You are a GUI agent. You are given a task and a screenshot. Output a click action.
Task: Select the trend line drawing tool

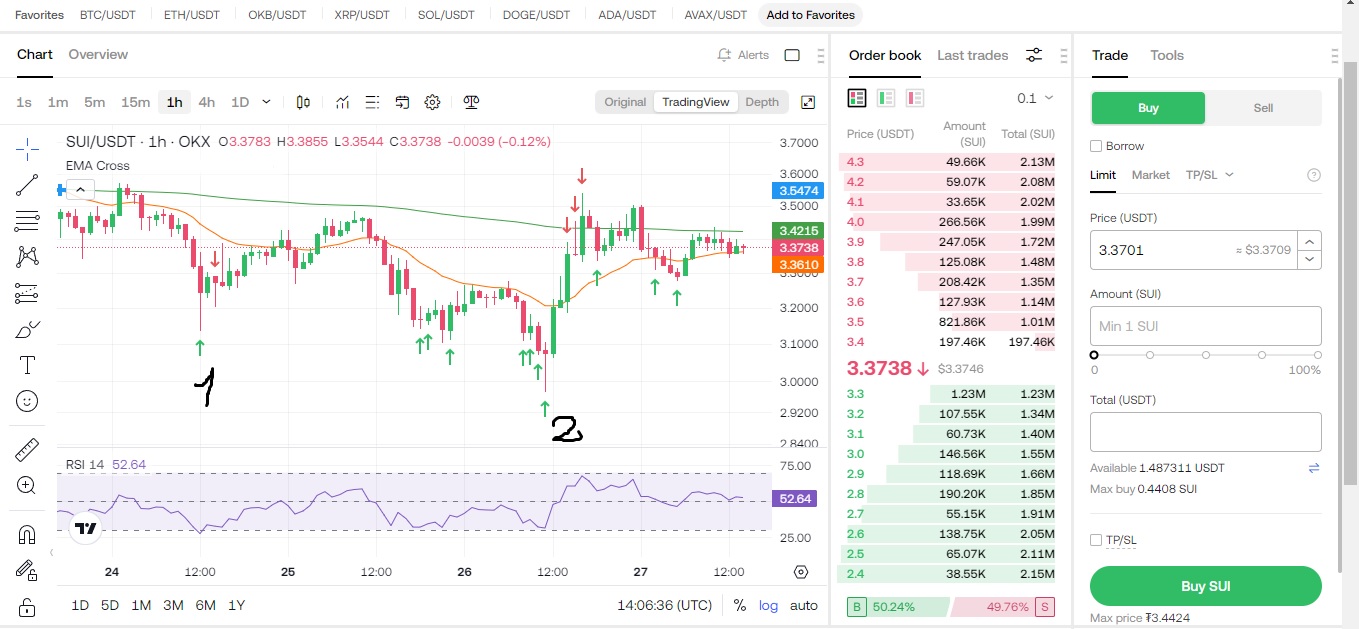(27, 185)
